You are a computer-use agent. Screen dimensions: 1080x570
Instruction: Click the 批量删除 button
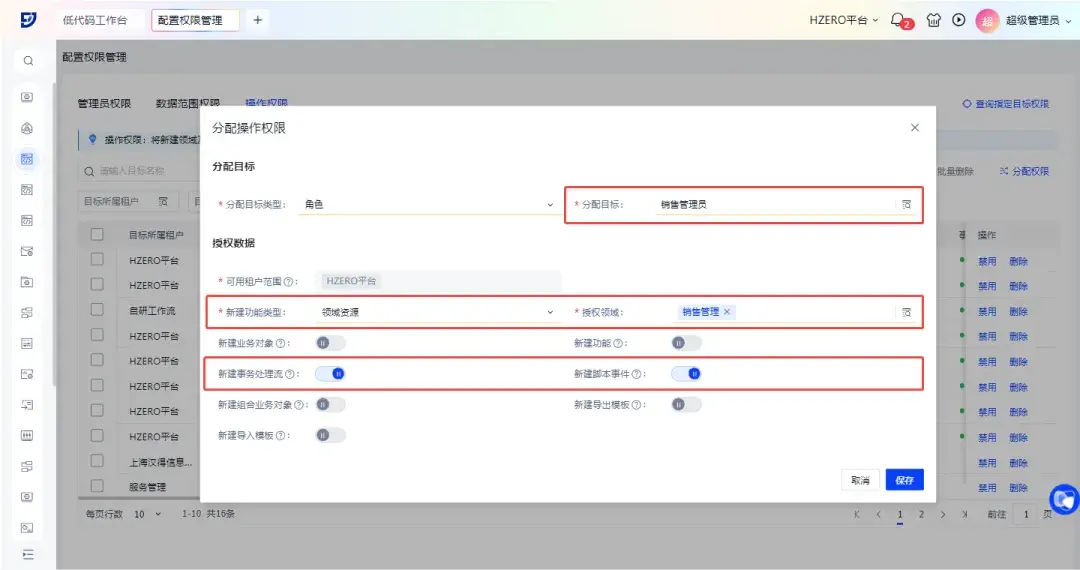click(x=955, y=171)
